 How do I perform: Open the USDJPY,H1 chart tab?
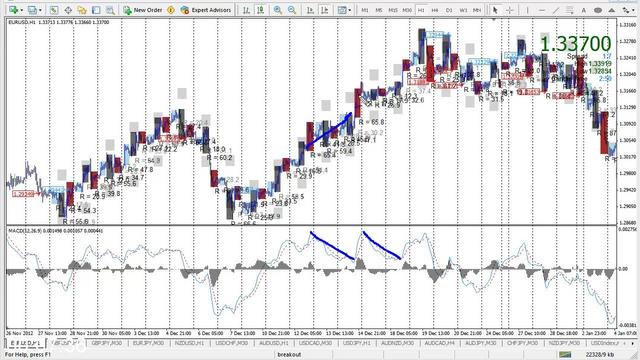[356, 343]
